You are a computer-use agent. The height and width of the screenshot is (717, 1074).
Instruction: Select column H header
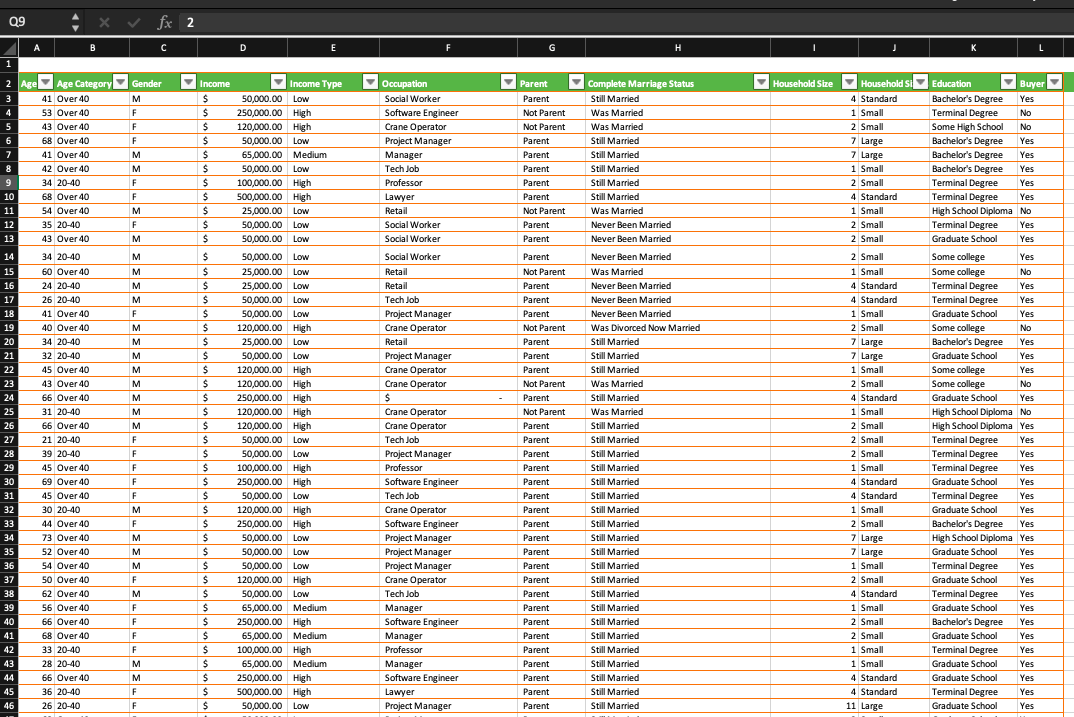point(677,48)
